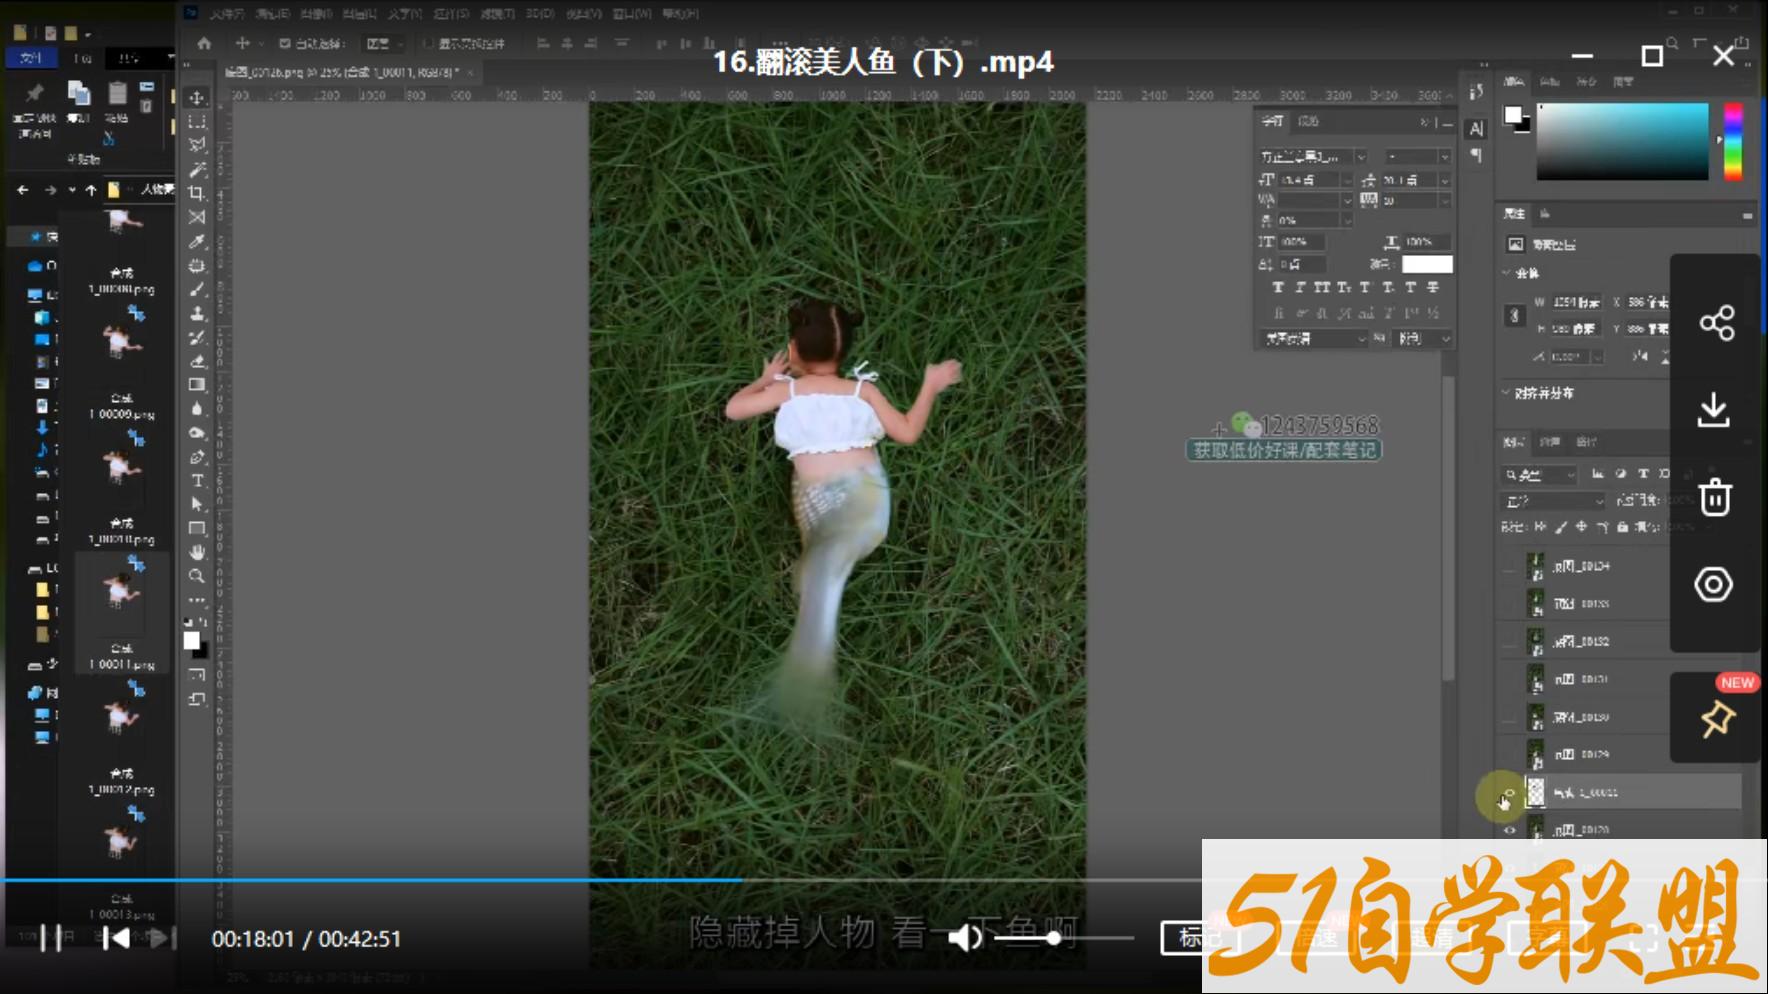Pause the video playback
This screenshot has width=1768, height=994.
pos(50,938)
